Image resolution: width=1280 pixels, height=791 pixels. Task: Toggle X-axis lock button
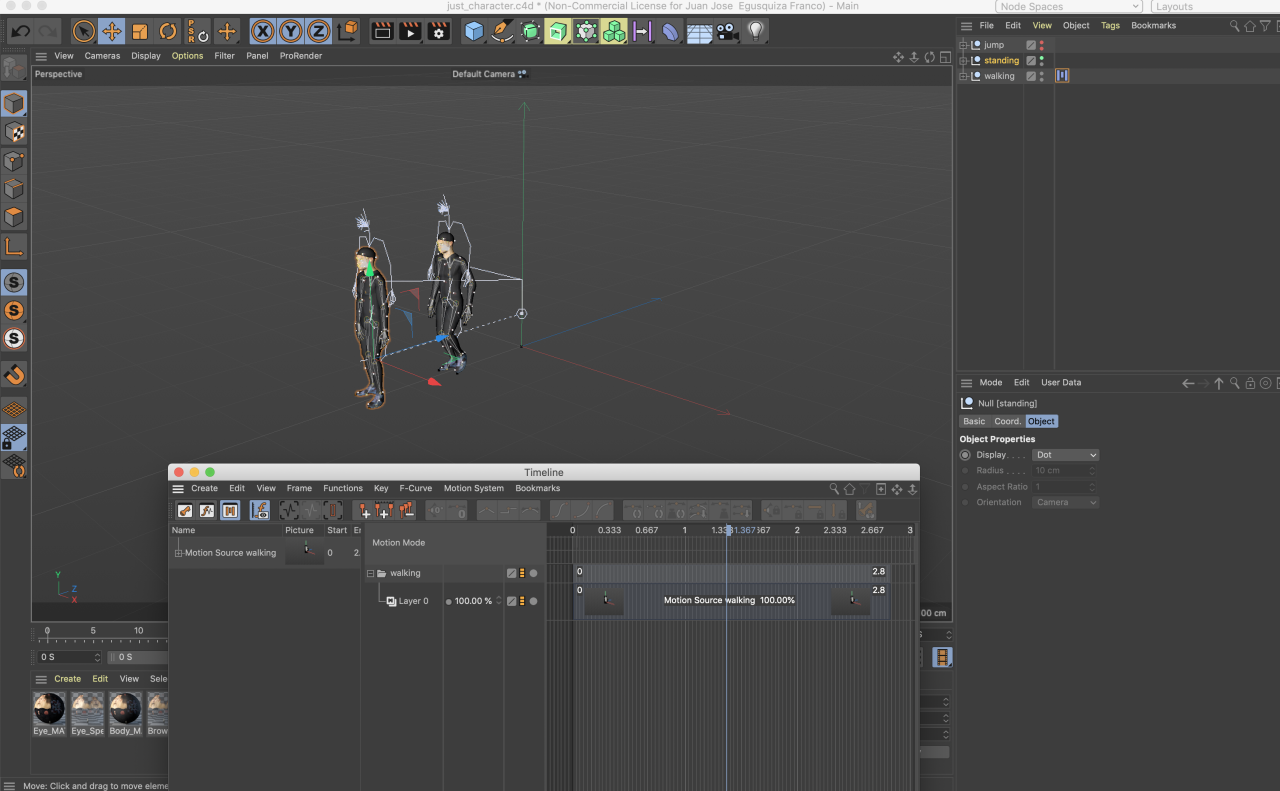[262, 31]
